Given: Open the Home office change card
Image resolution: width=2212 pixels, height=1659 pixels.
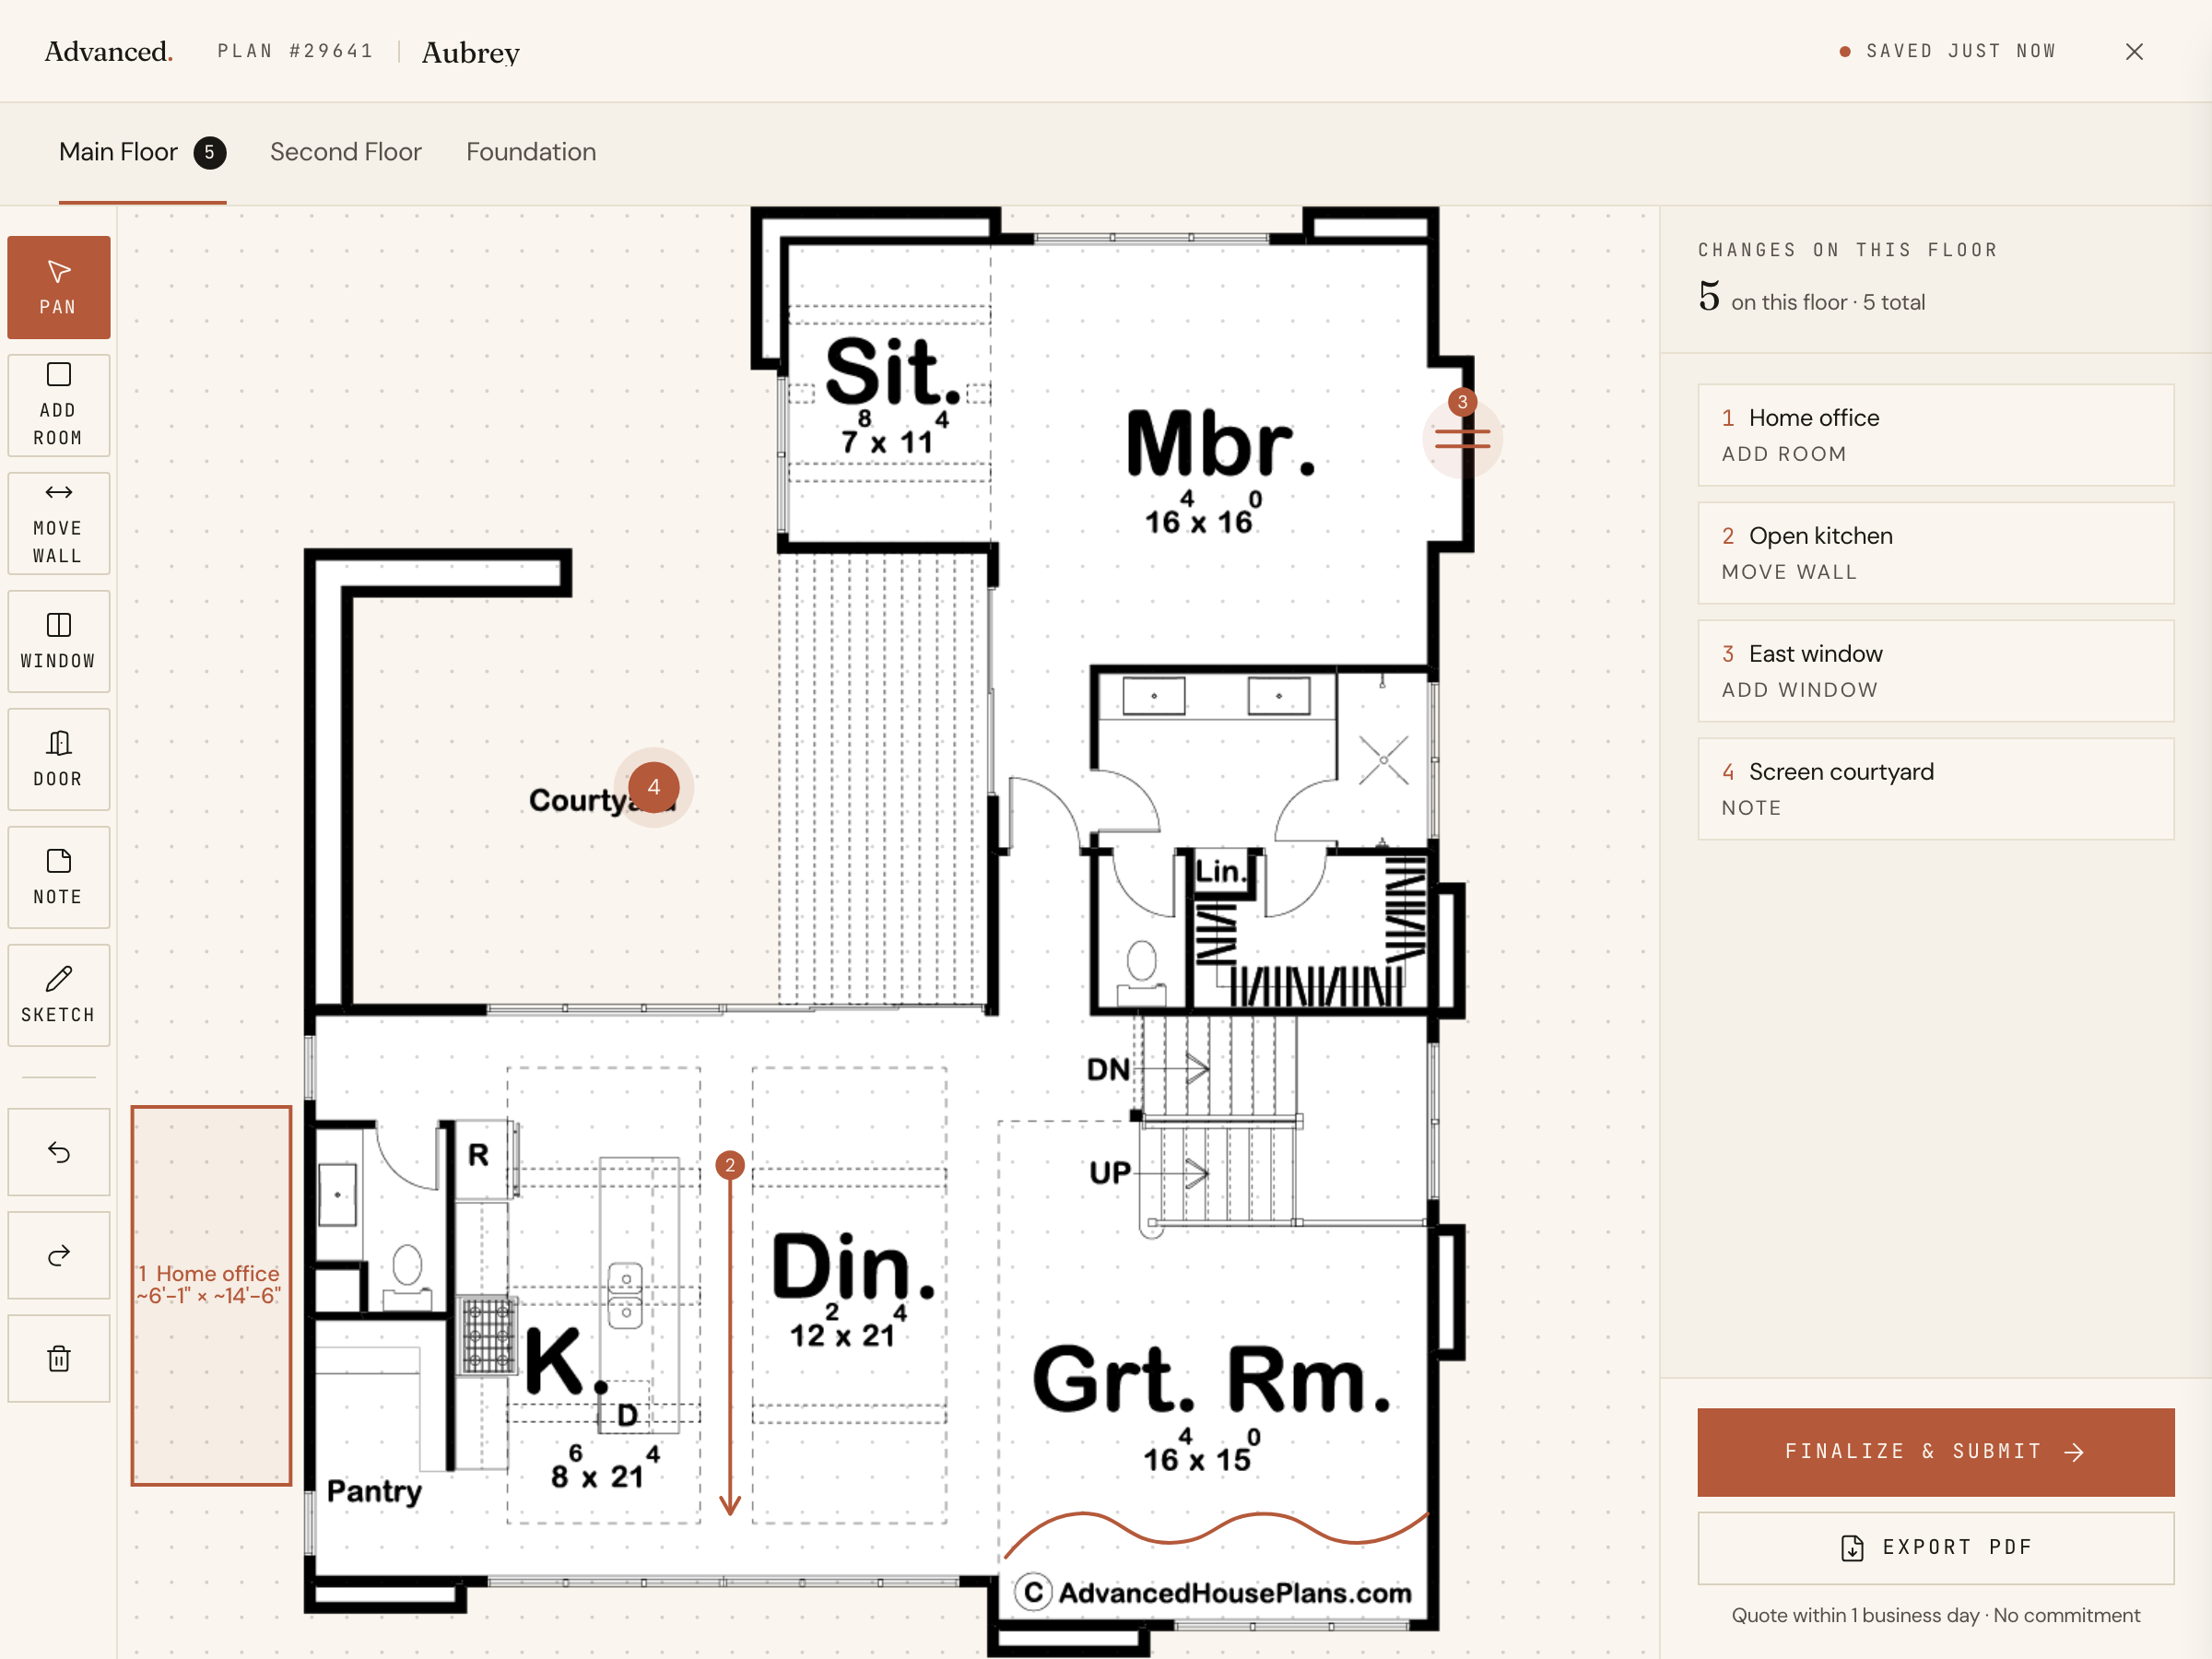Looking at the screenshot, I should coord(1936,435).
